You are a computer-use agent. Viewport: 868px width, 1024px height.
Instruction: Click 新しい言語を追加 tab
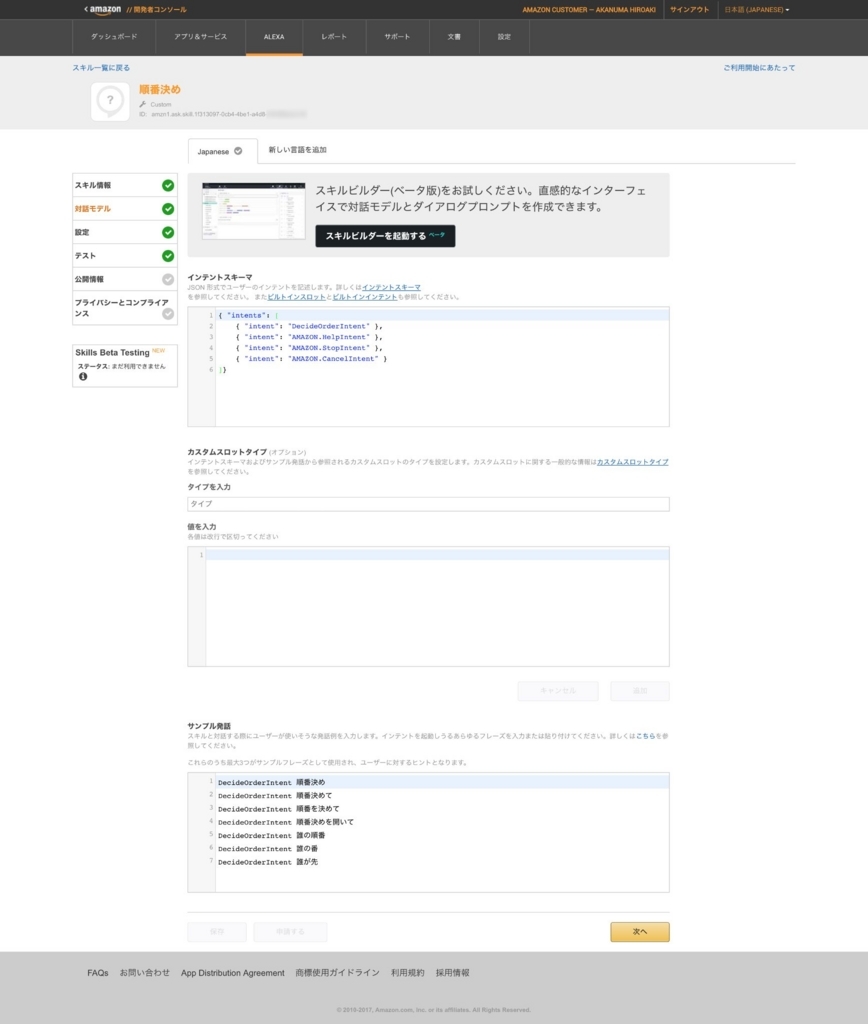coord(297,150)
